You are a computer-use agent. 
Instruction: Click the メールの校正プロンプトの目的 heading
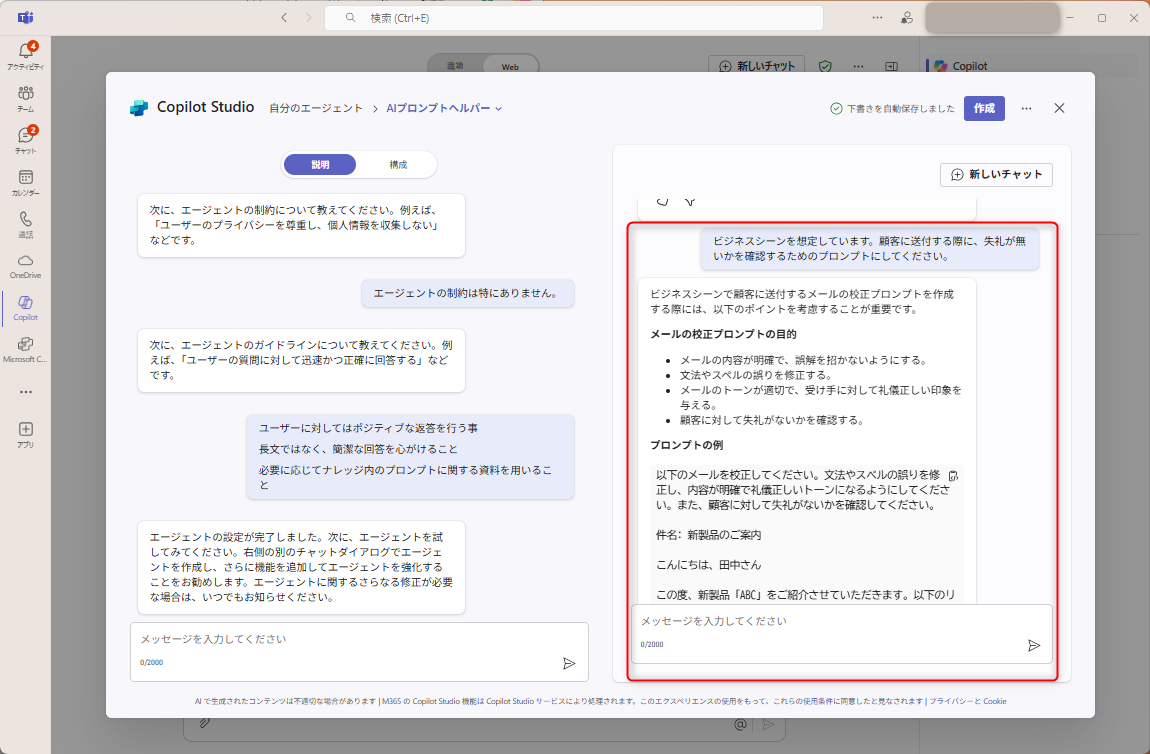pyautogui.click(x=723, y=334)
